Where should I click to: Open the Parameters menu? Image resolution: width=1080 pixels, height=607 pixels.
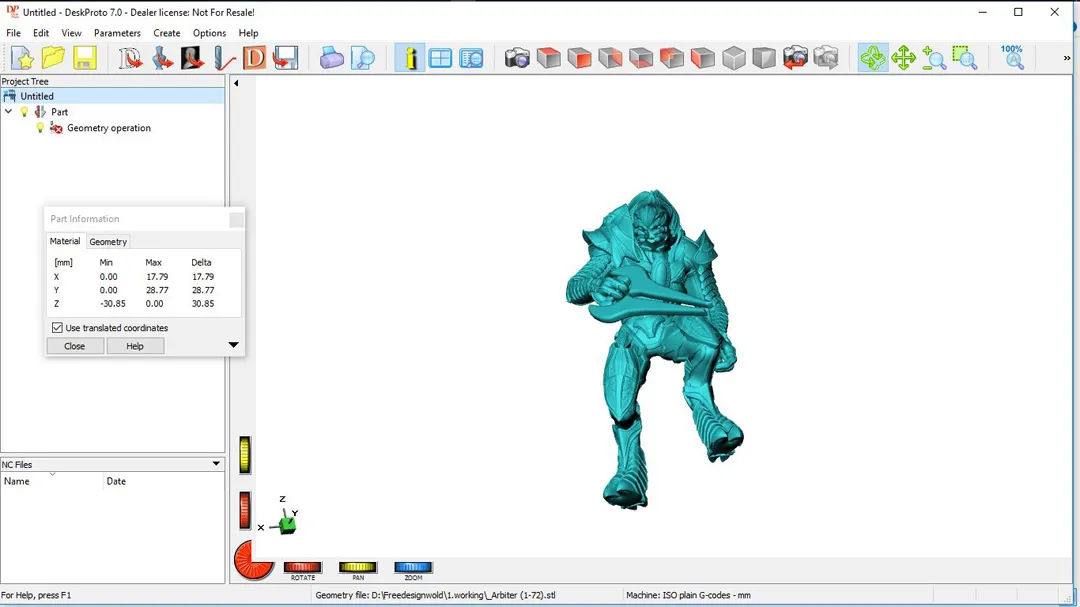tap(117, 33)
